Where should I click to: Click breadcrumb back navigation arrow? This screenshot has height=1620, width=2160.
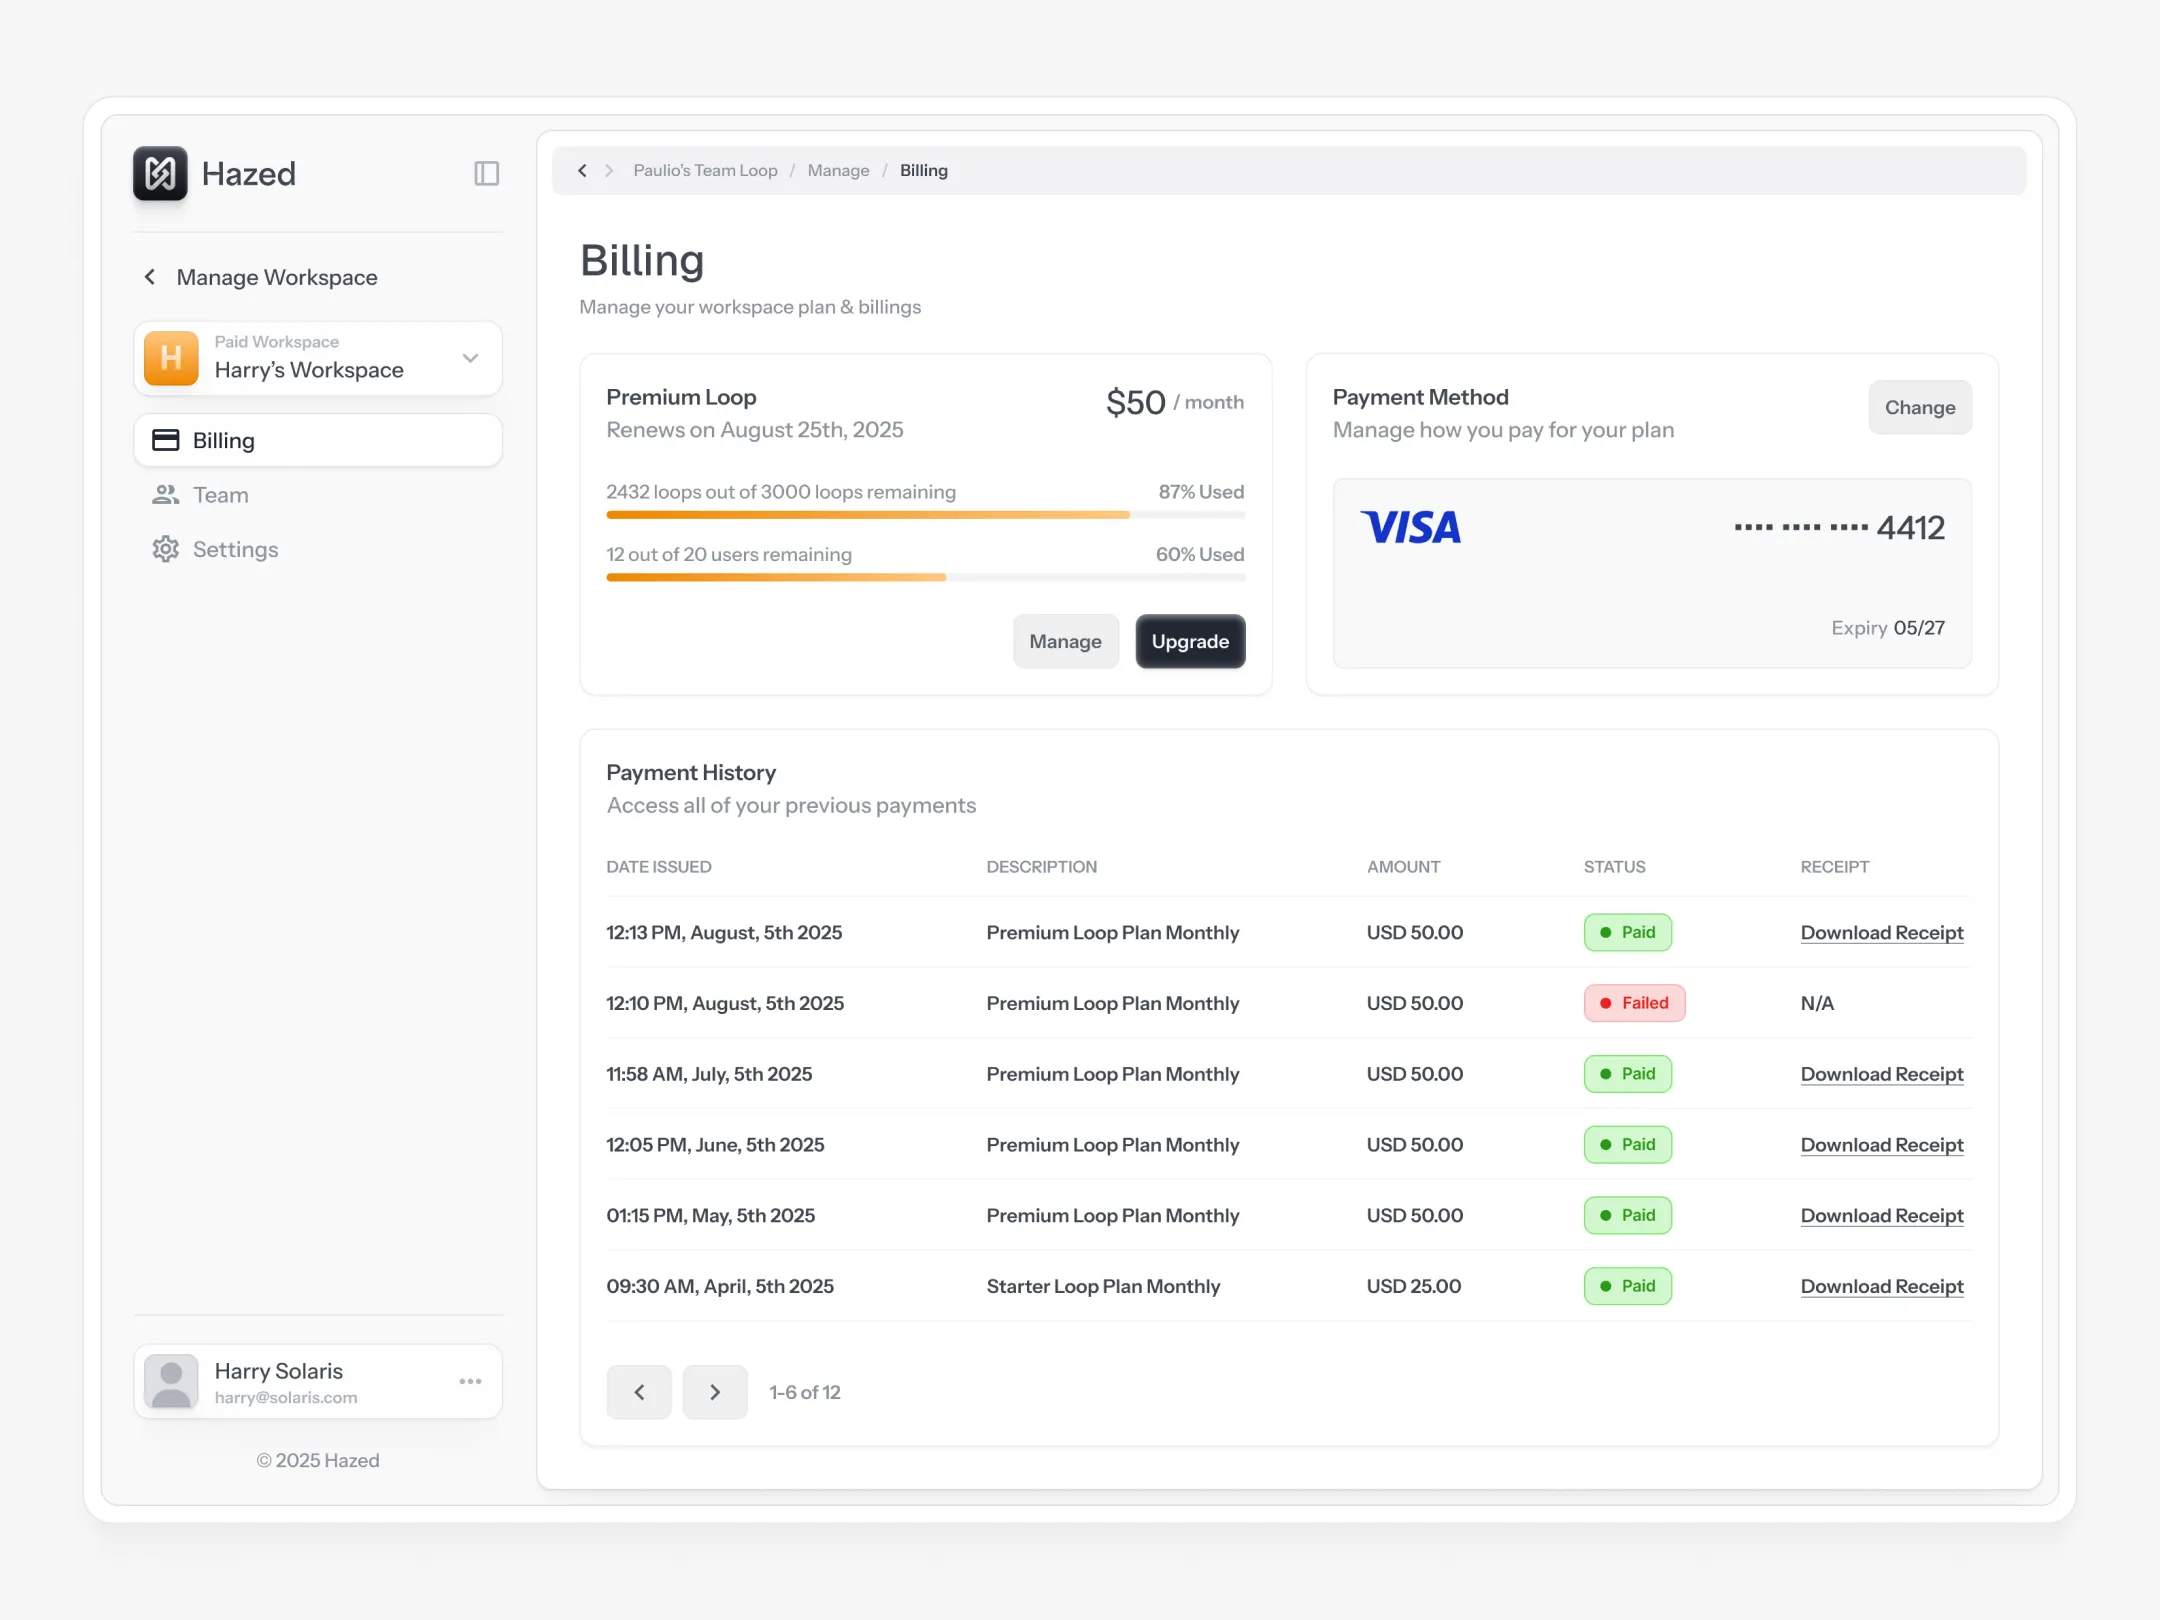pos(582,171)
